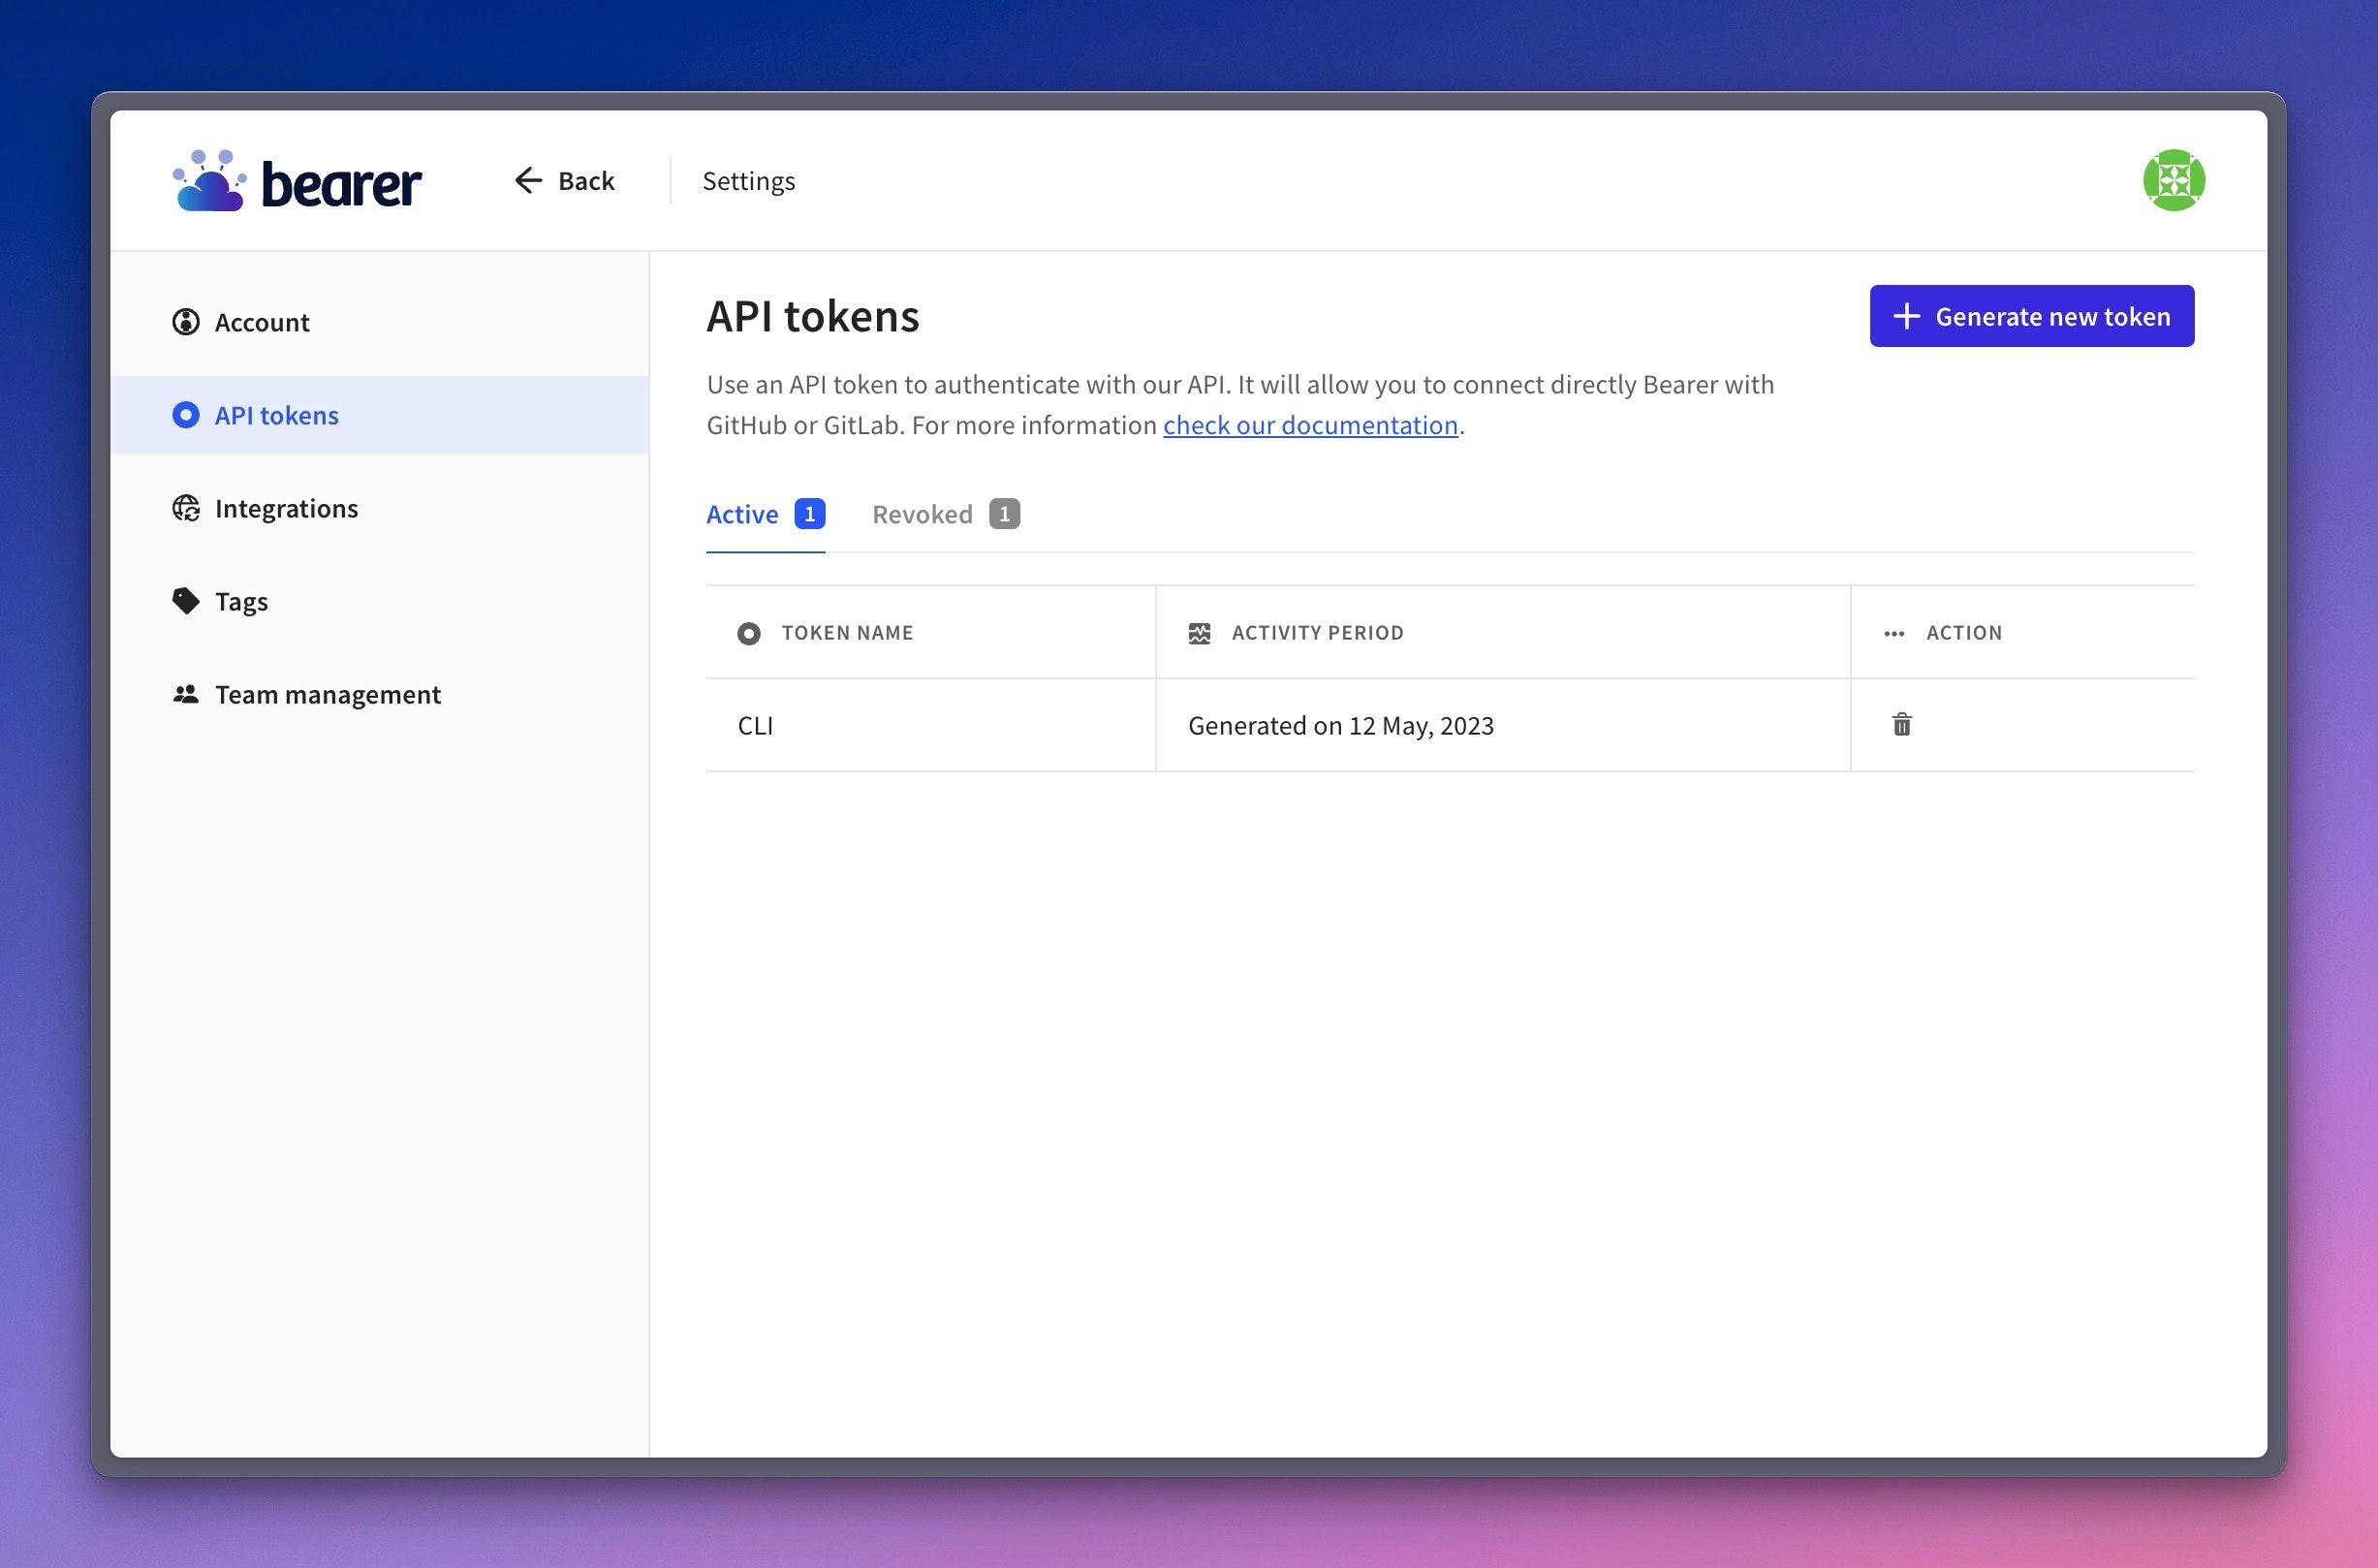
Task: Open Account settings section
Action: pos(379,322)
